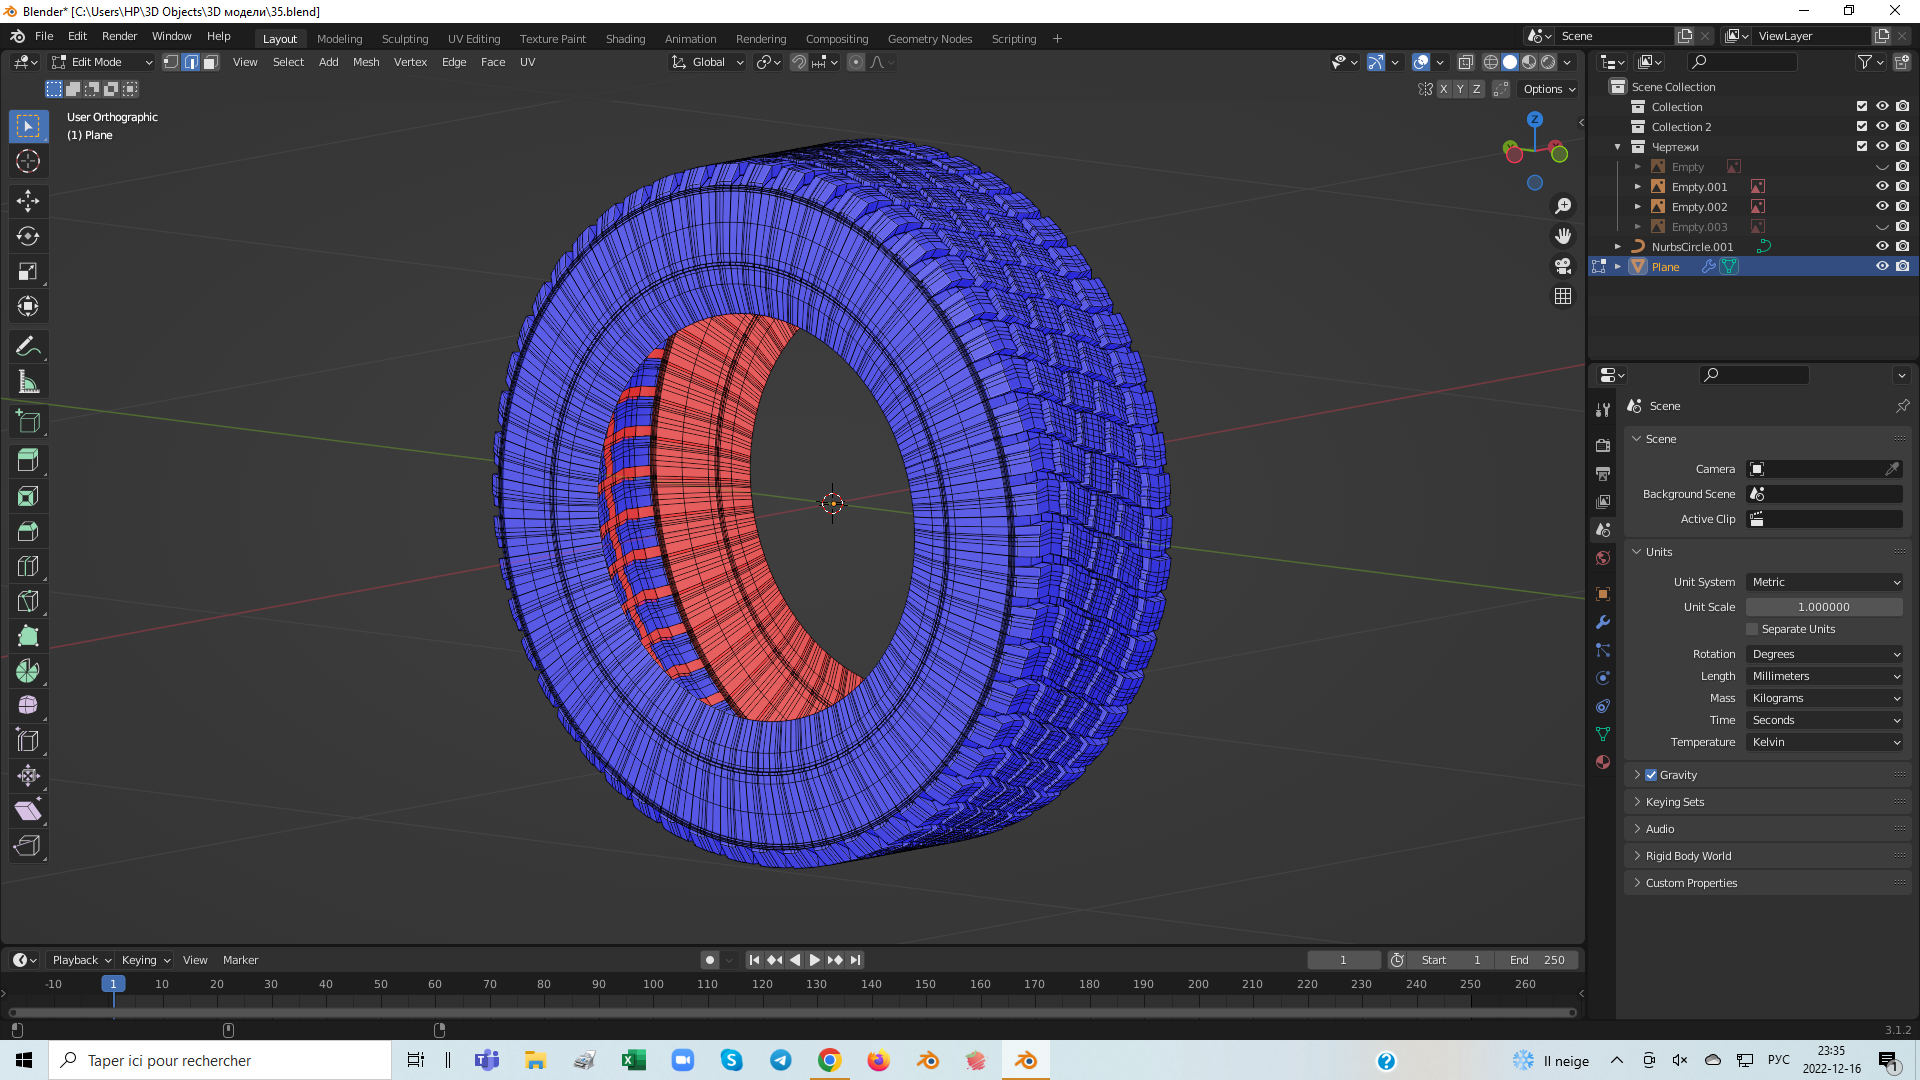The width and height of the screenshot is (1920, 1080).
Task: Open the Length units dropdown
Action: [1824, 676]
